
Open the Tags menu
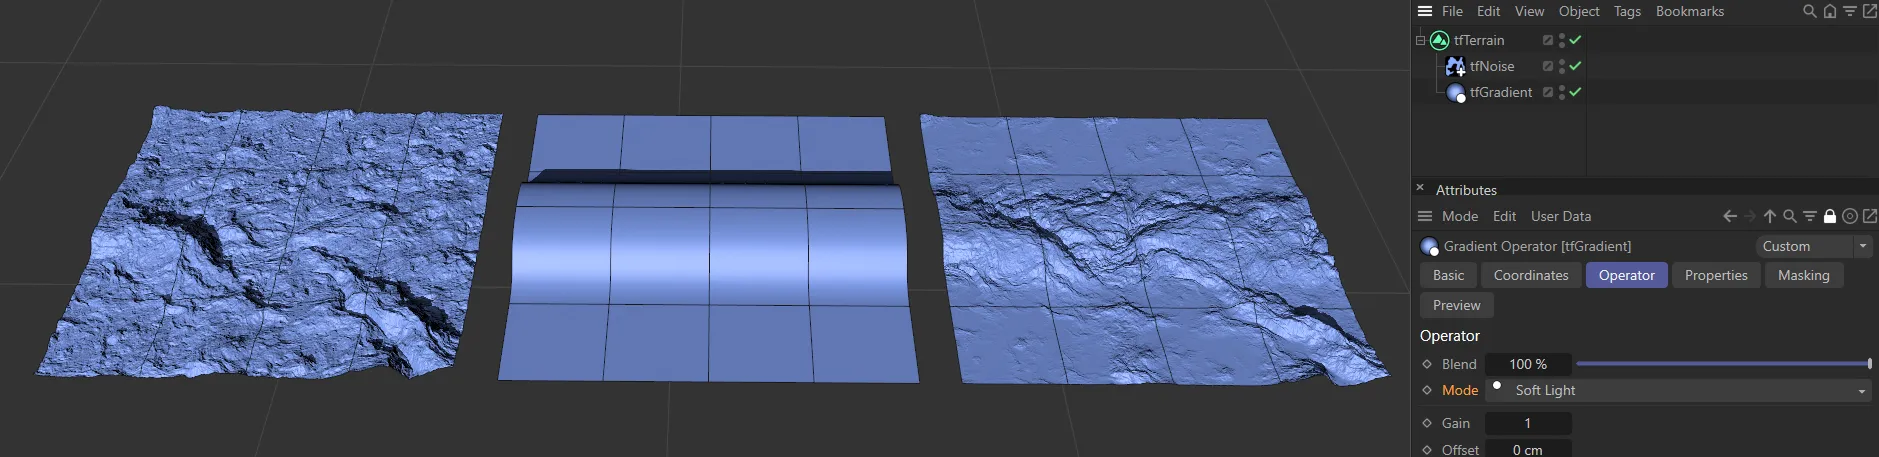1627,11
